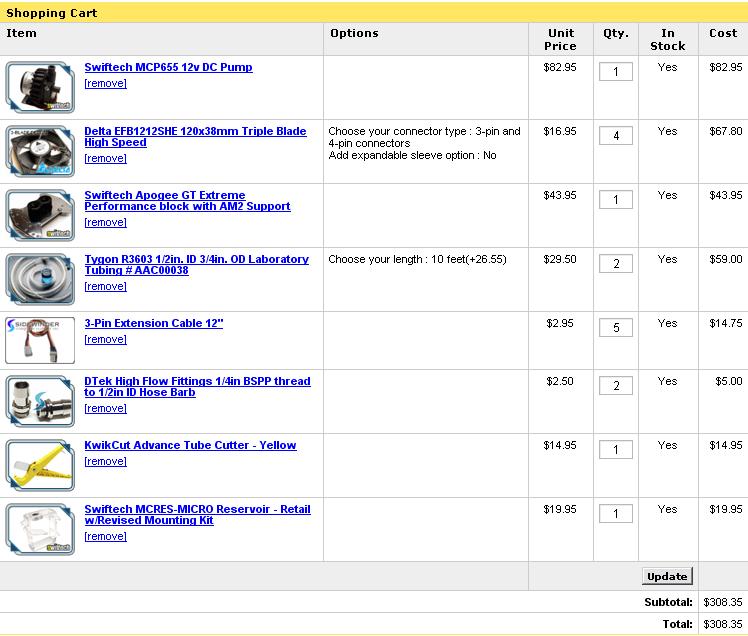Open Swiftech MCP655 12v DC Pump link
Image resolution: width=748 pixels, height=636 pixels.
(x=168, y=67)
